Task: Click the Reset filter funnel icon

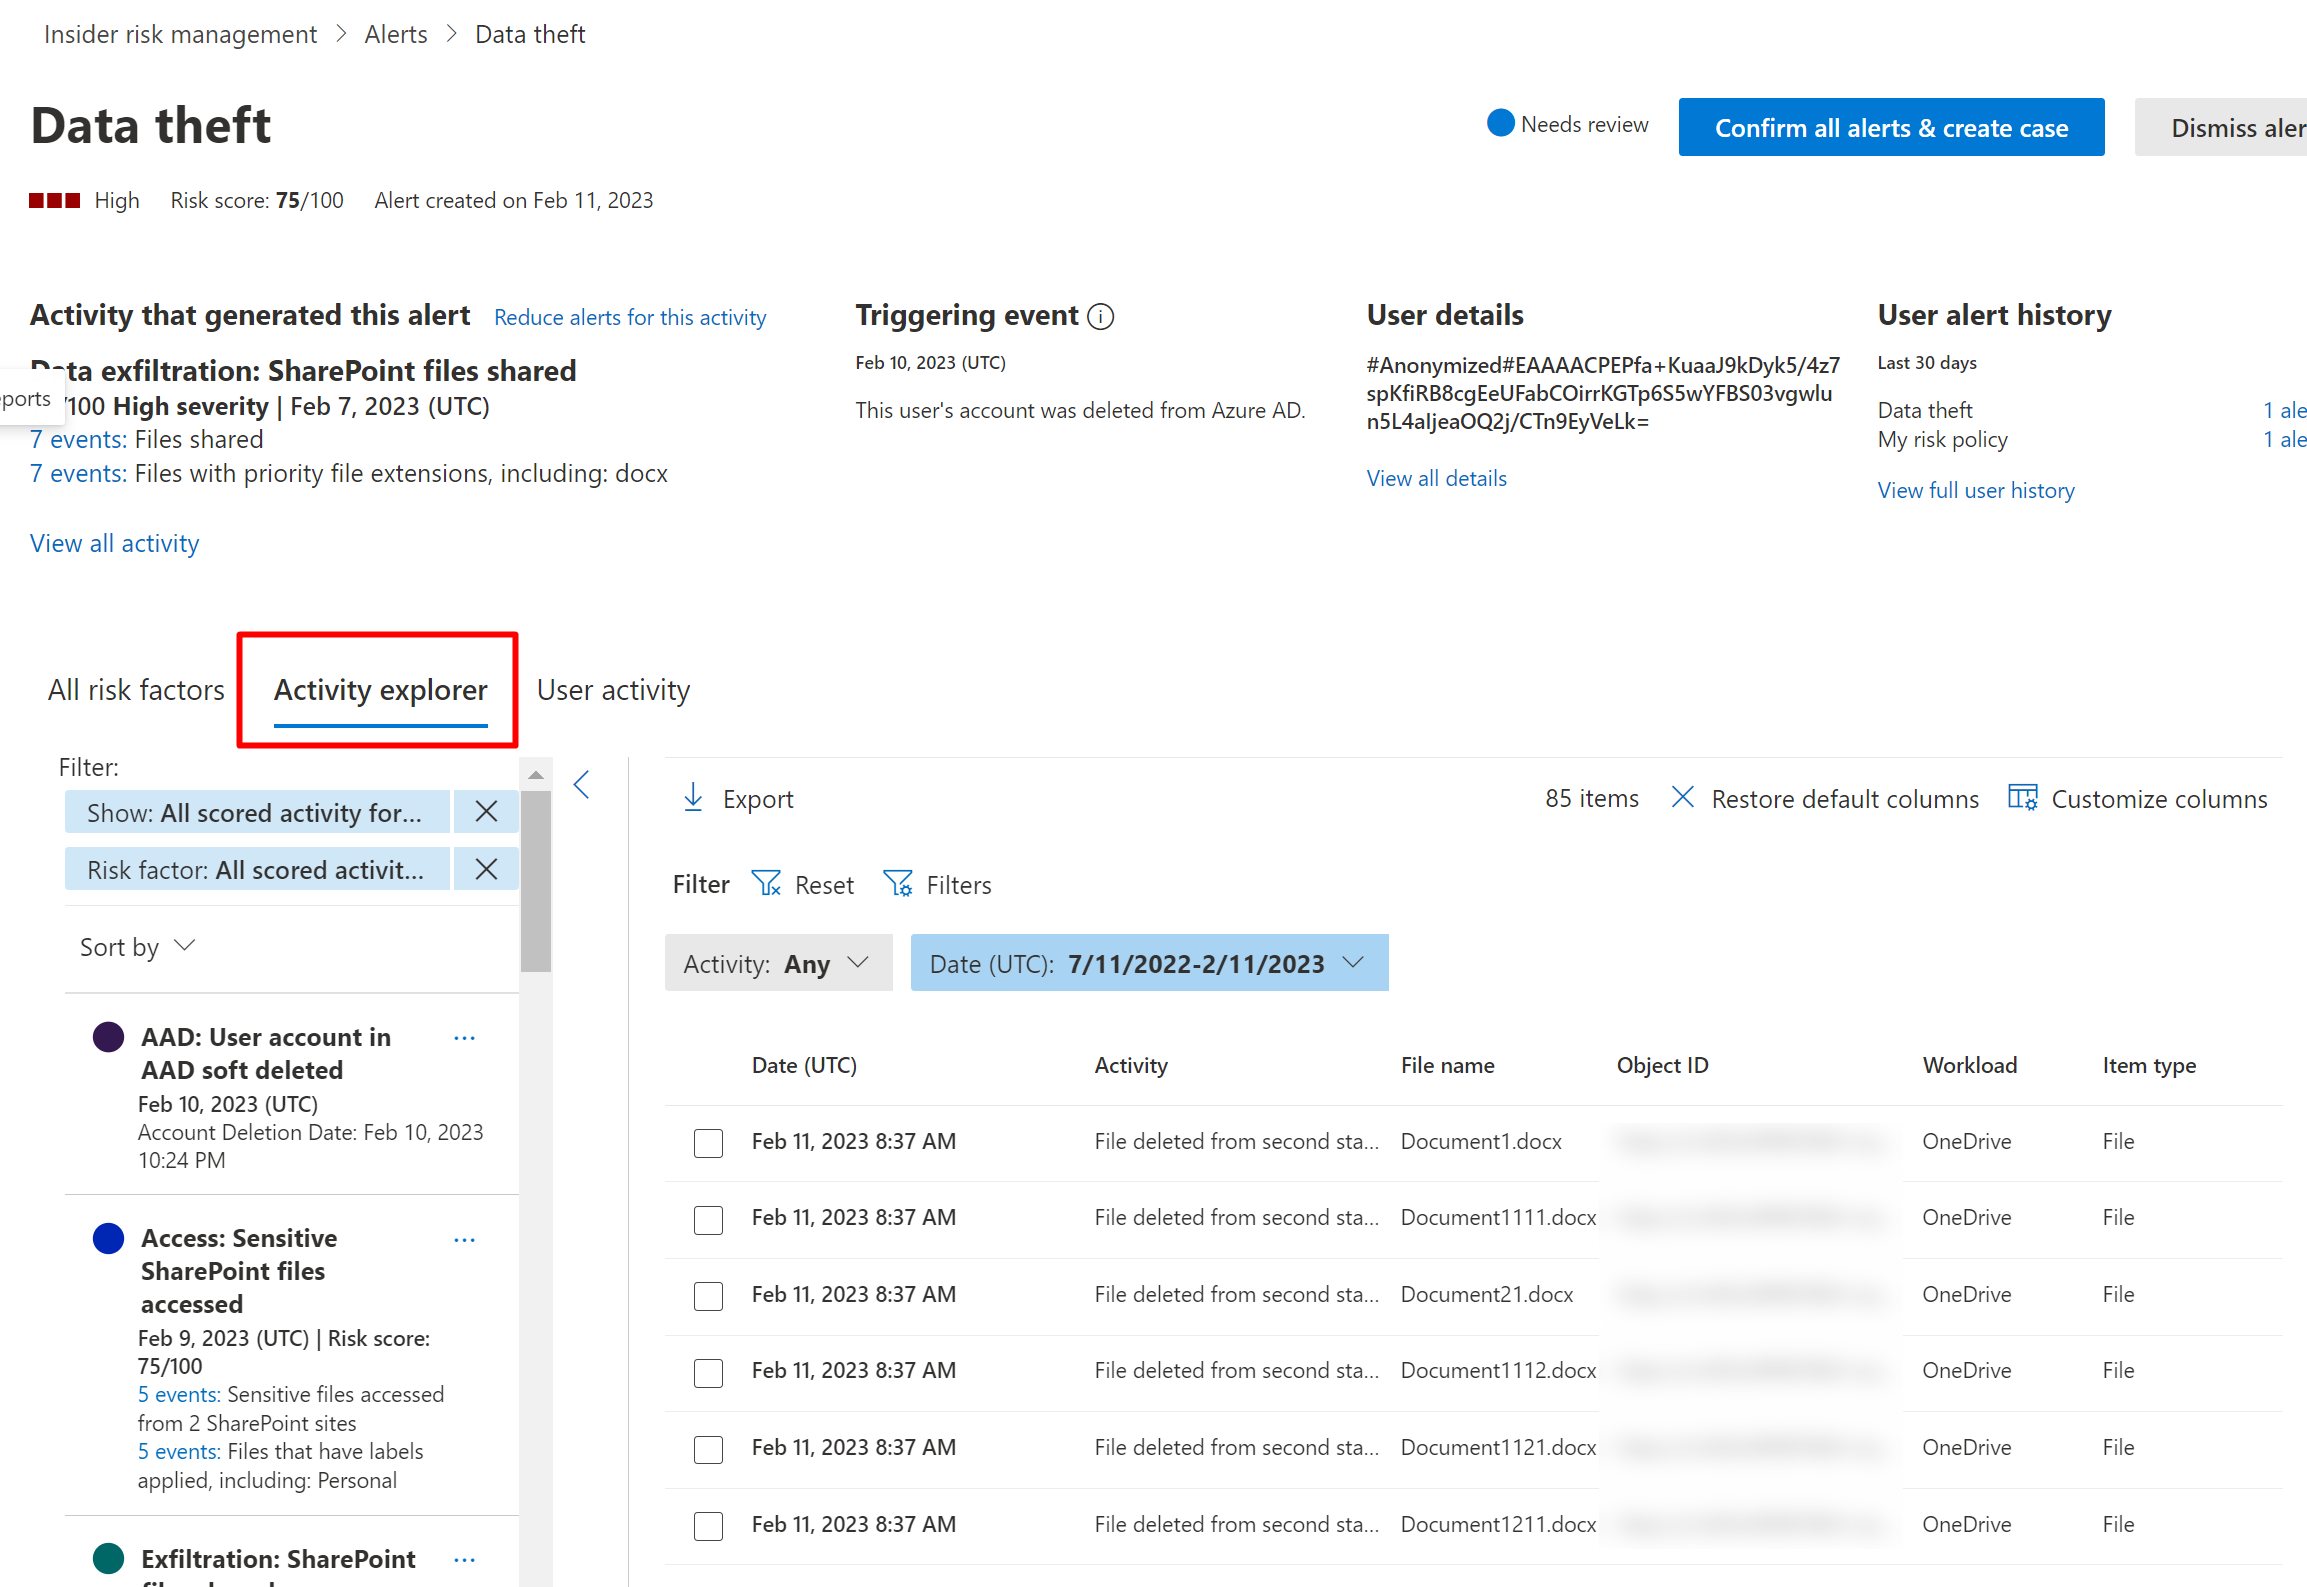Action: 766,883
